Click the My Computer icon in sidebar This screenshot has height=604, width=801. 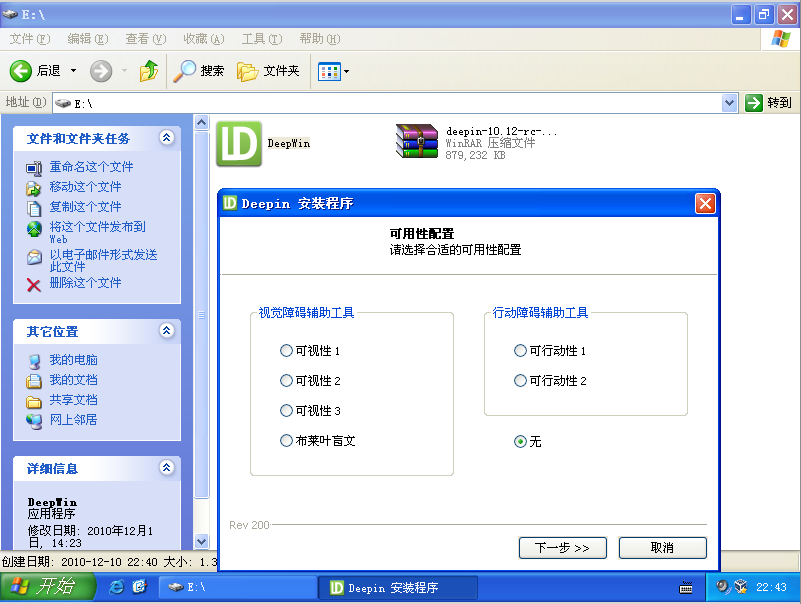pos(34,361)
